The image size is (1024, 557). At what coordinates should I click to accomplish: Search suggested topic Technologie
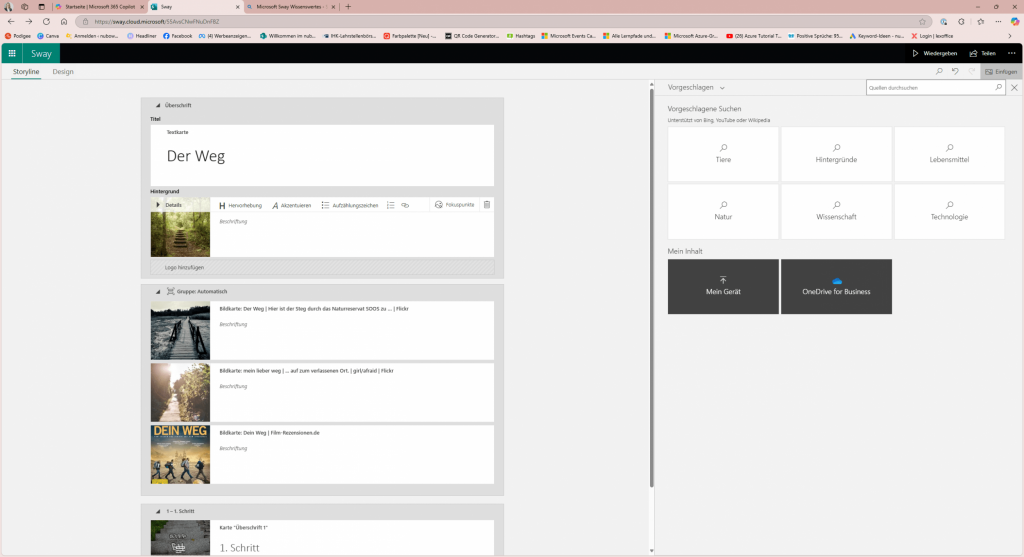[x=949, y=211]
